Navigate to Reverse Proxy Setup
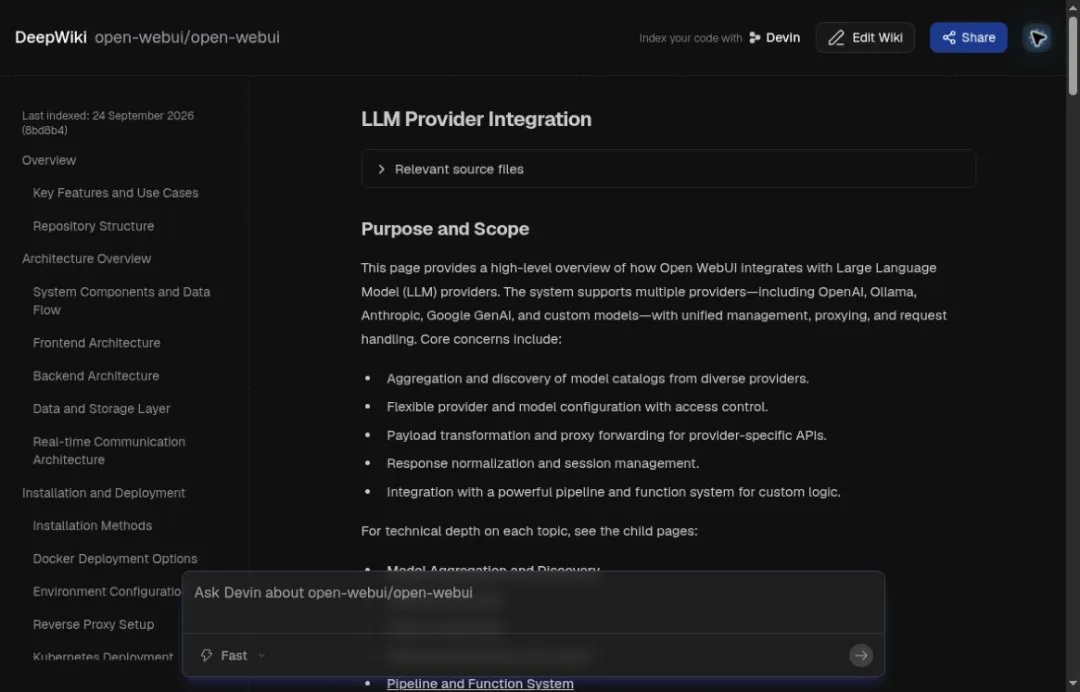The width and height of the screenshot is (1080, 692). click(94, 625)
